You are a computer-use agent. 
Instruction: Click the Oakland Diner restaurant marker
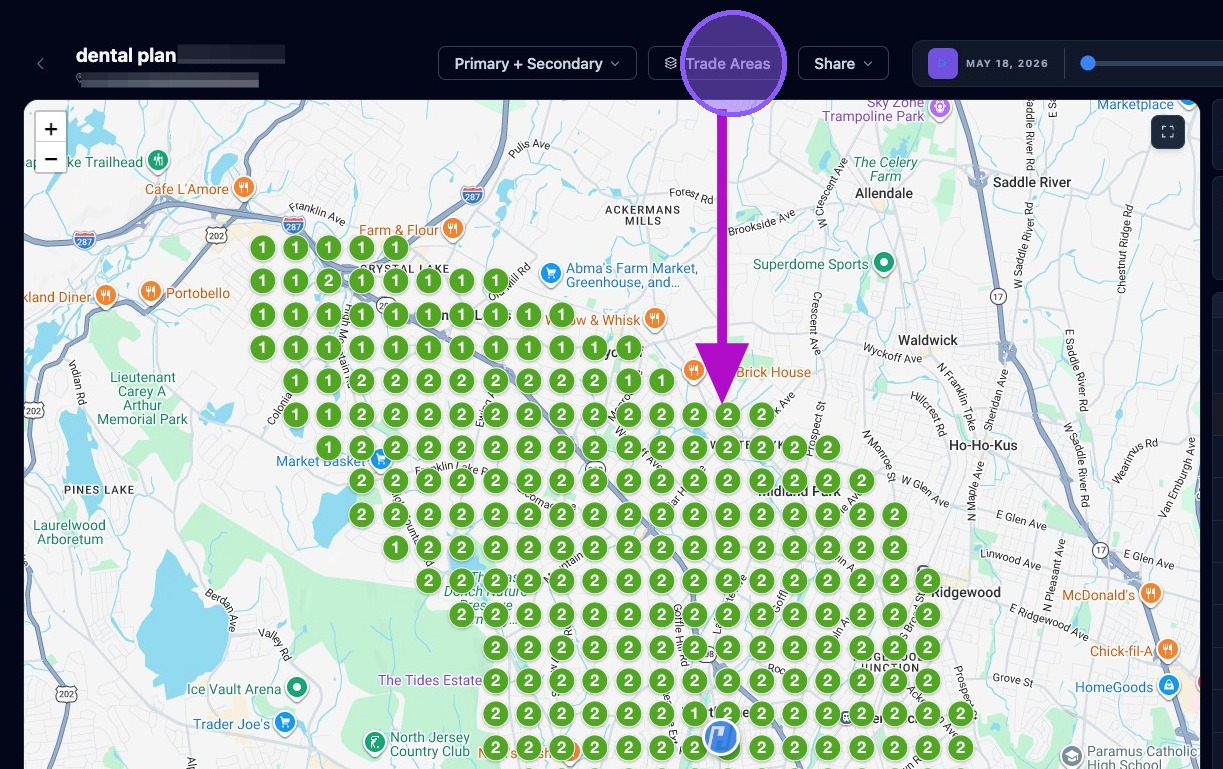coord(106,296)
